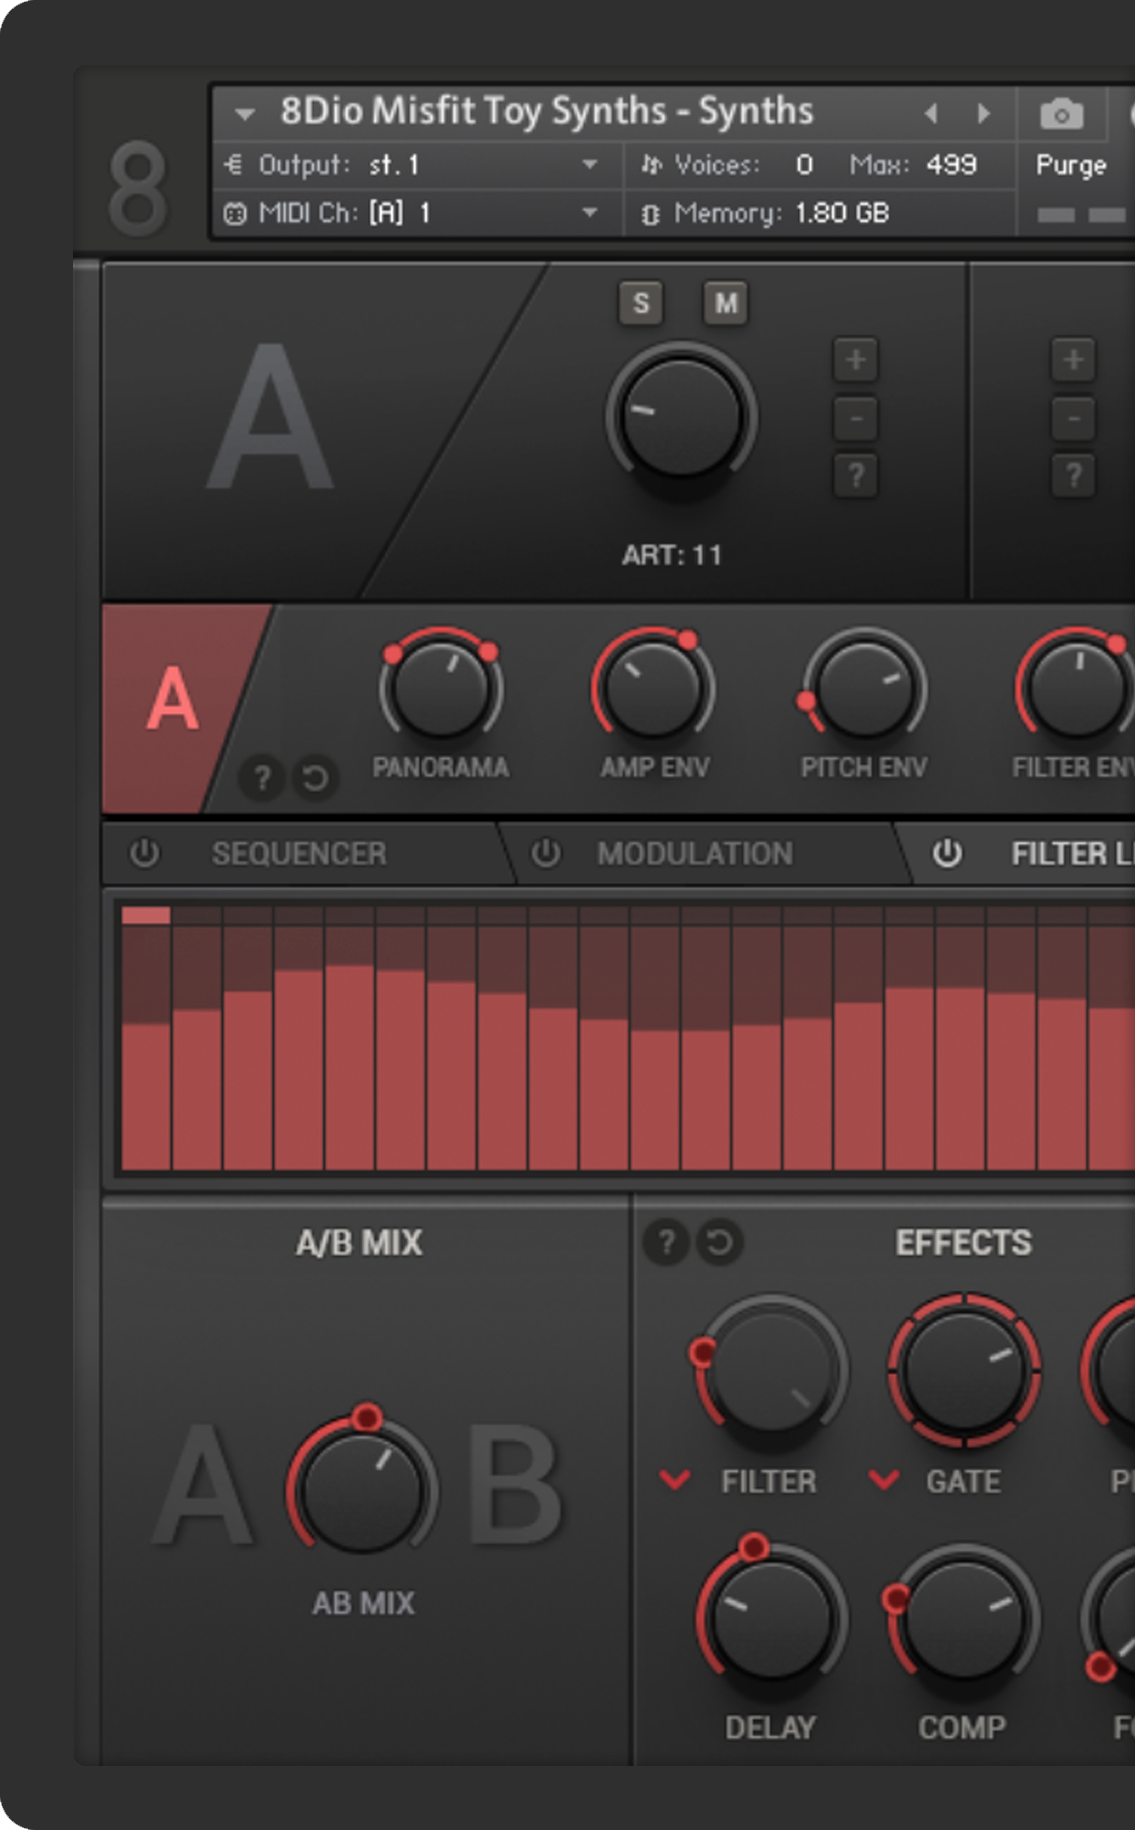Click the help icon under the A layer tab
Viewport: 1135px width, 1830px height.
pos(262,777)
